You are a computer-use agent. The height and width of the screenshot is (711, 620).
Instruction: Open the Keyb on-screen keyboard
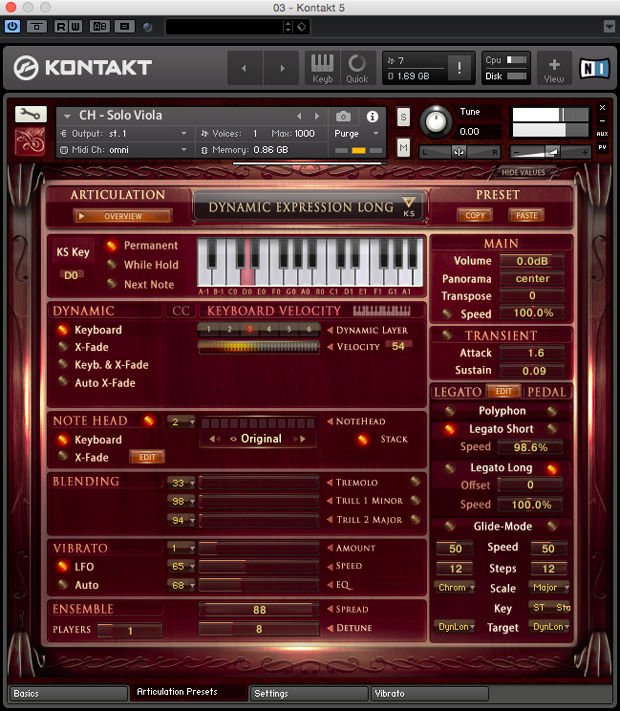pos(322,67)
